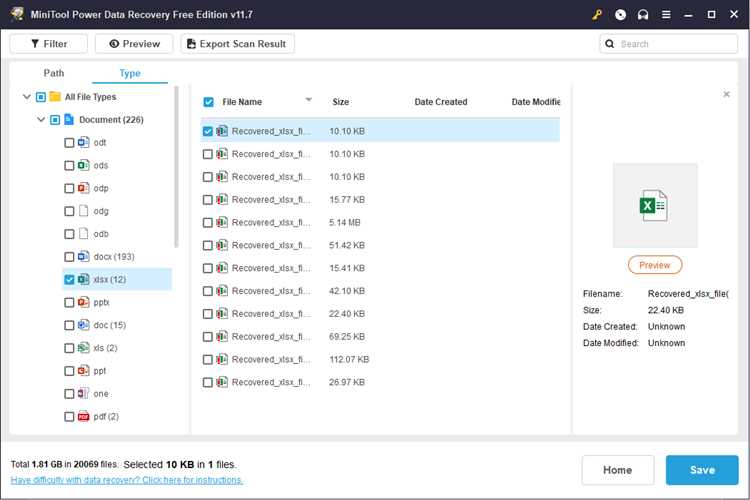Screen dimensions: 750x500
Task: Click Excel icon of the 112.07 KB file
Action: point(222,359)
